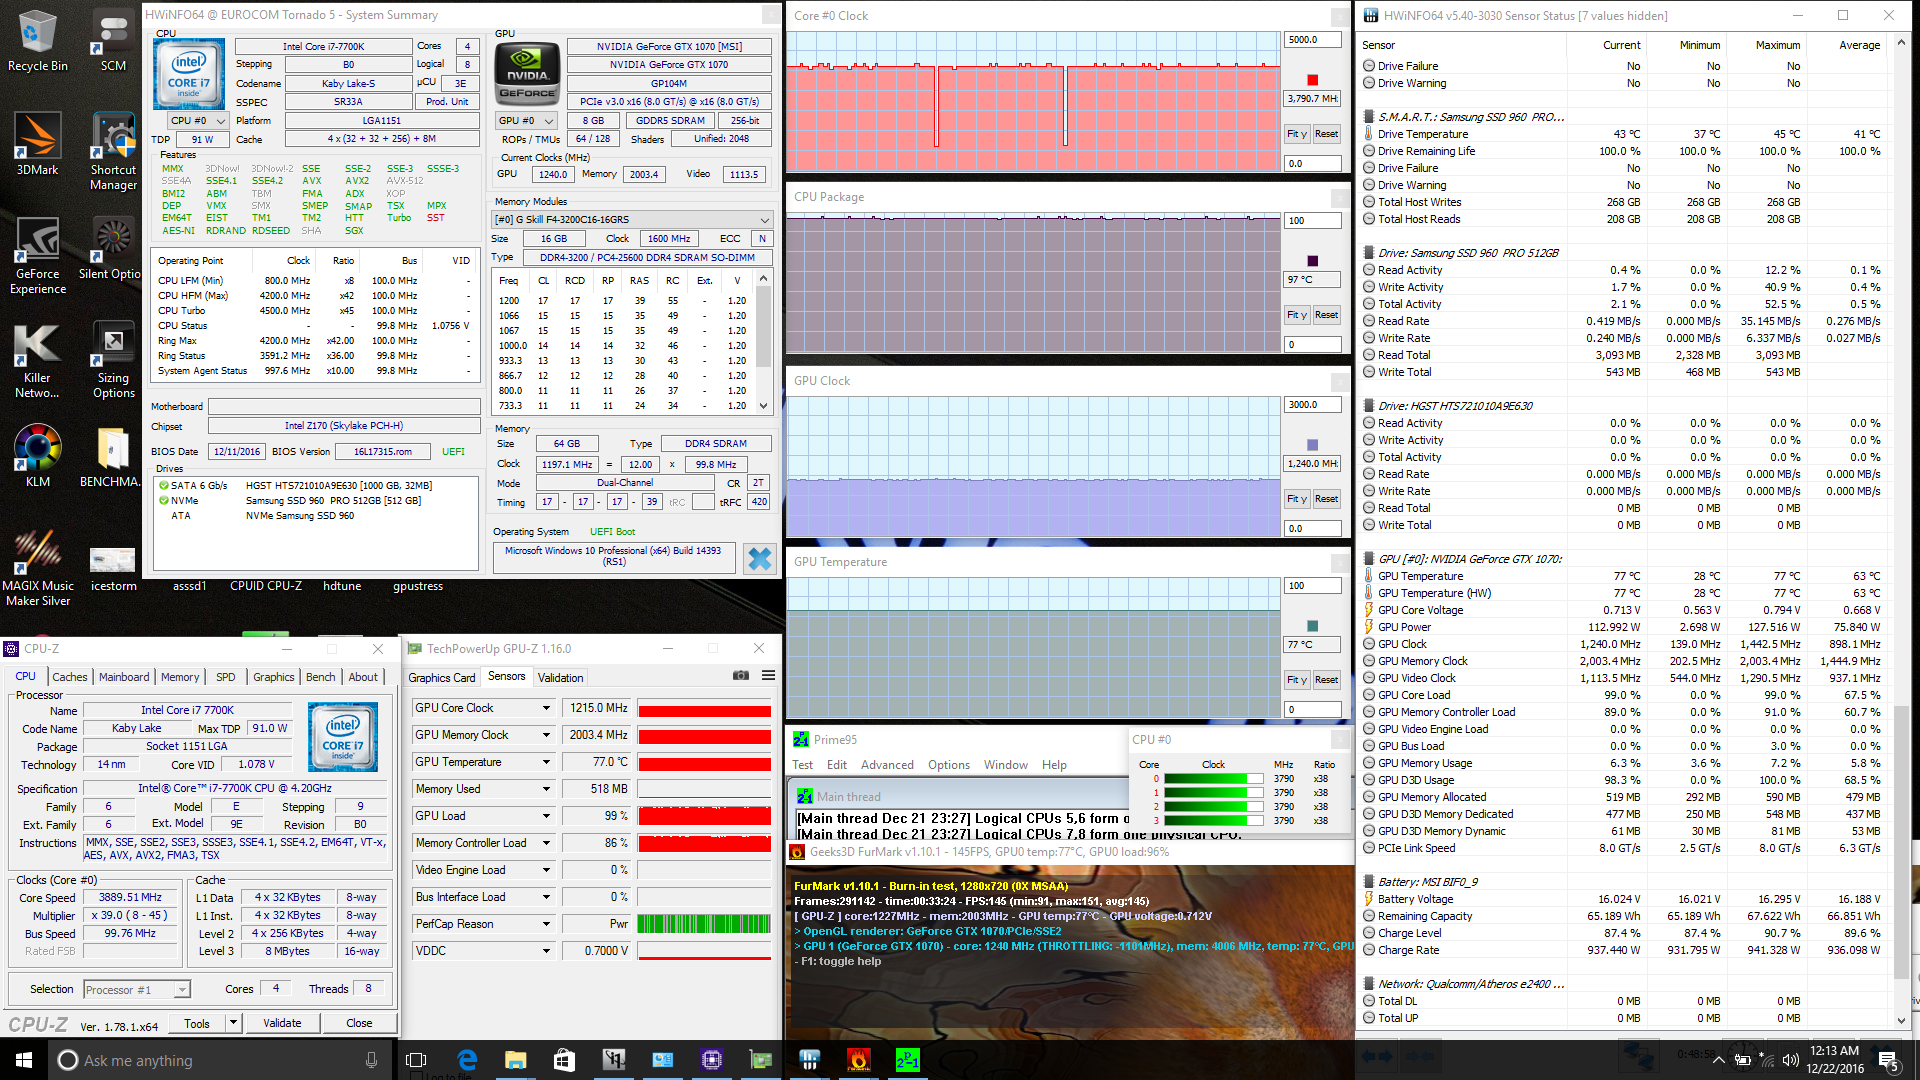
Task: Open the GPU #0 selector dropdown in HWiNFO summary
Action: [x=527, y=121]
